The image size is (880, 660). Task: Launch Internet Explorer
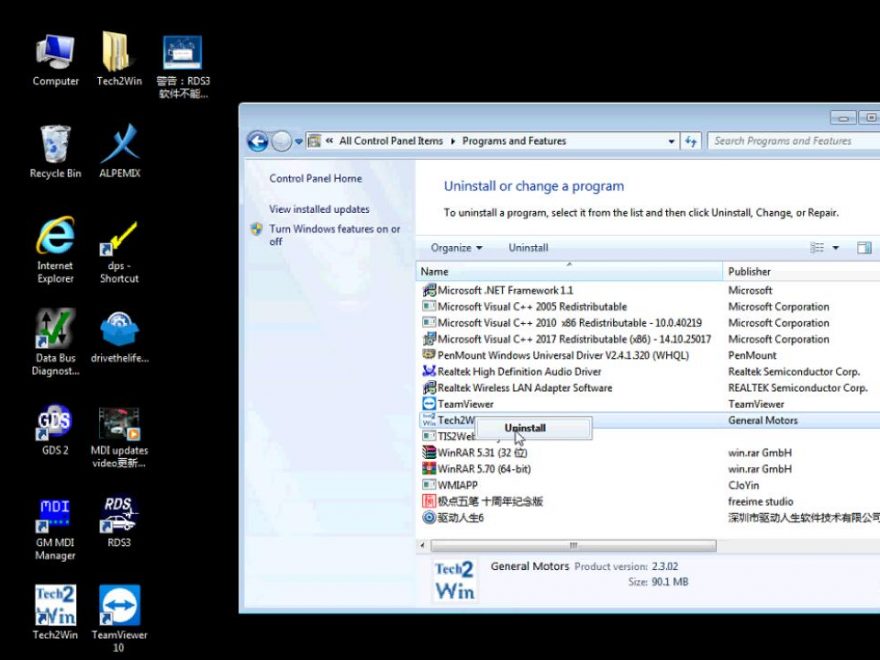[x=55, y=250]
